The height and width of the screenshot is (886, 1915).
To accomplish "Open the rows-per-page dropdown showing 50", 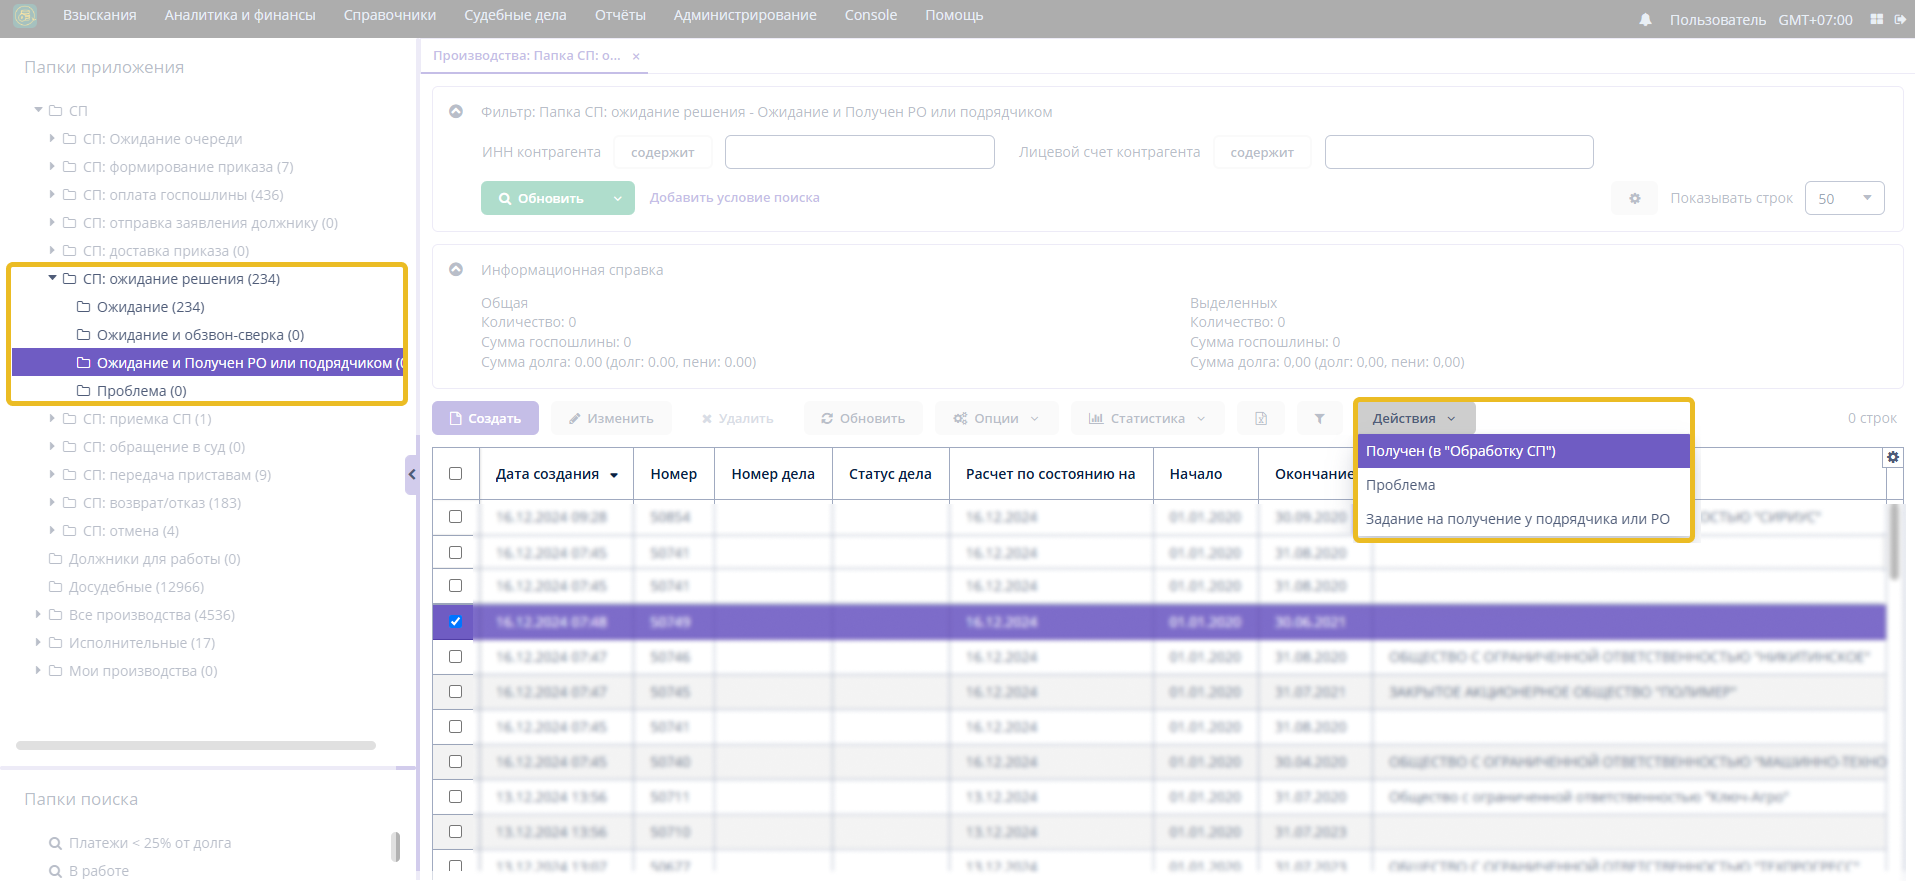I will [1844, 198].
